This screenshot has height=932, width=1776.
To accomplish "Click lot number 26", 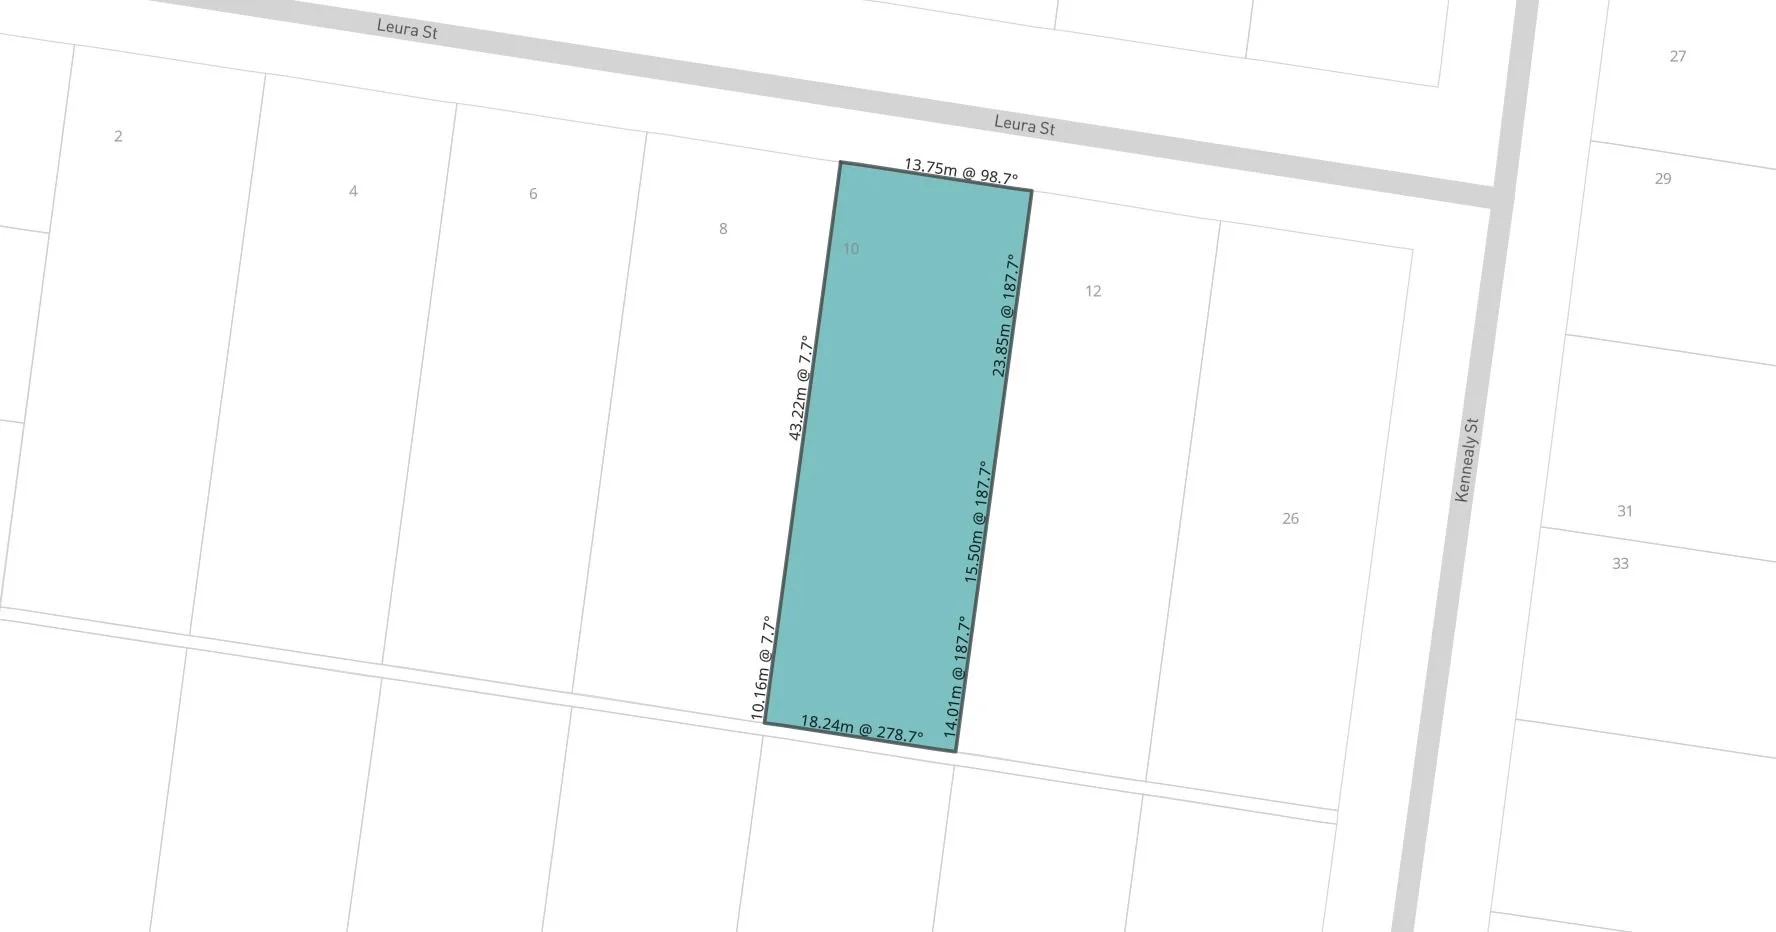I will tap(1291, 518).
